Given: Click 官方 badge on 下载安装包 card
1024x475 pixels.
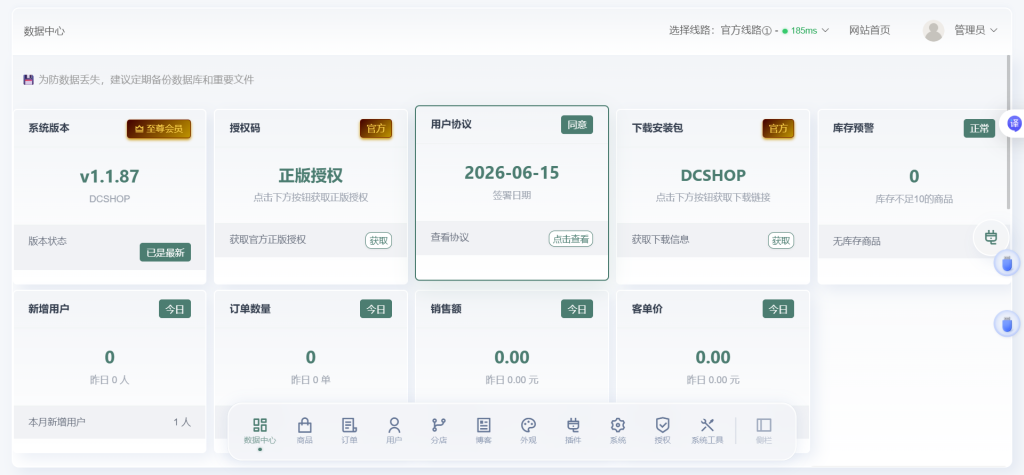Looking at the screenshot, I should (778, 129).
